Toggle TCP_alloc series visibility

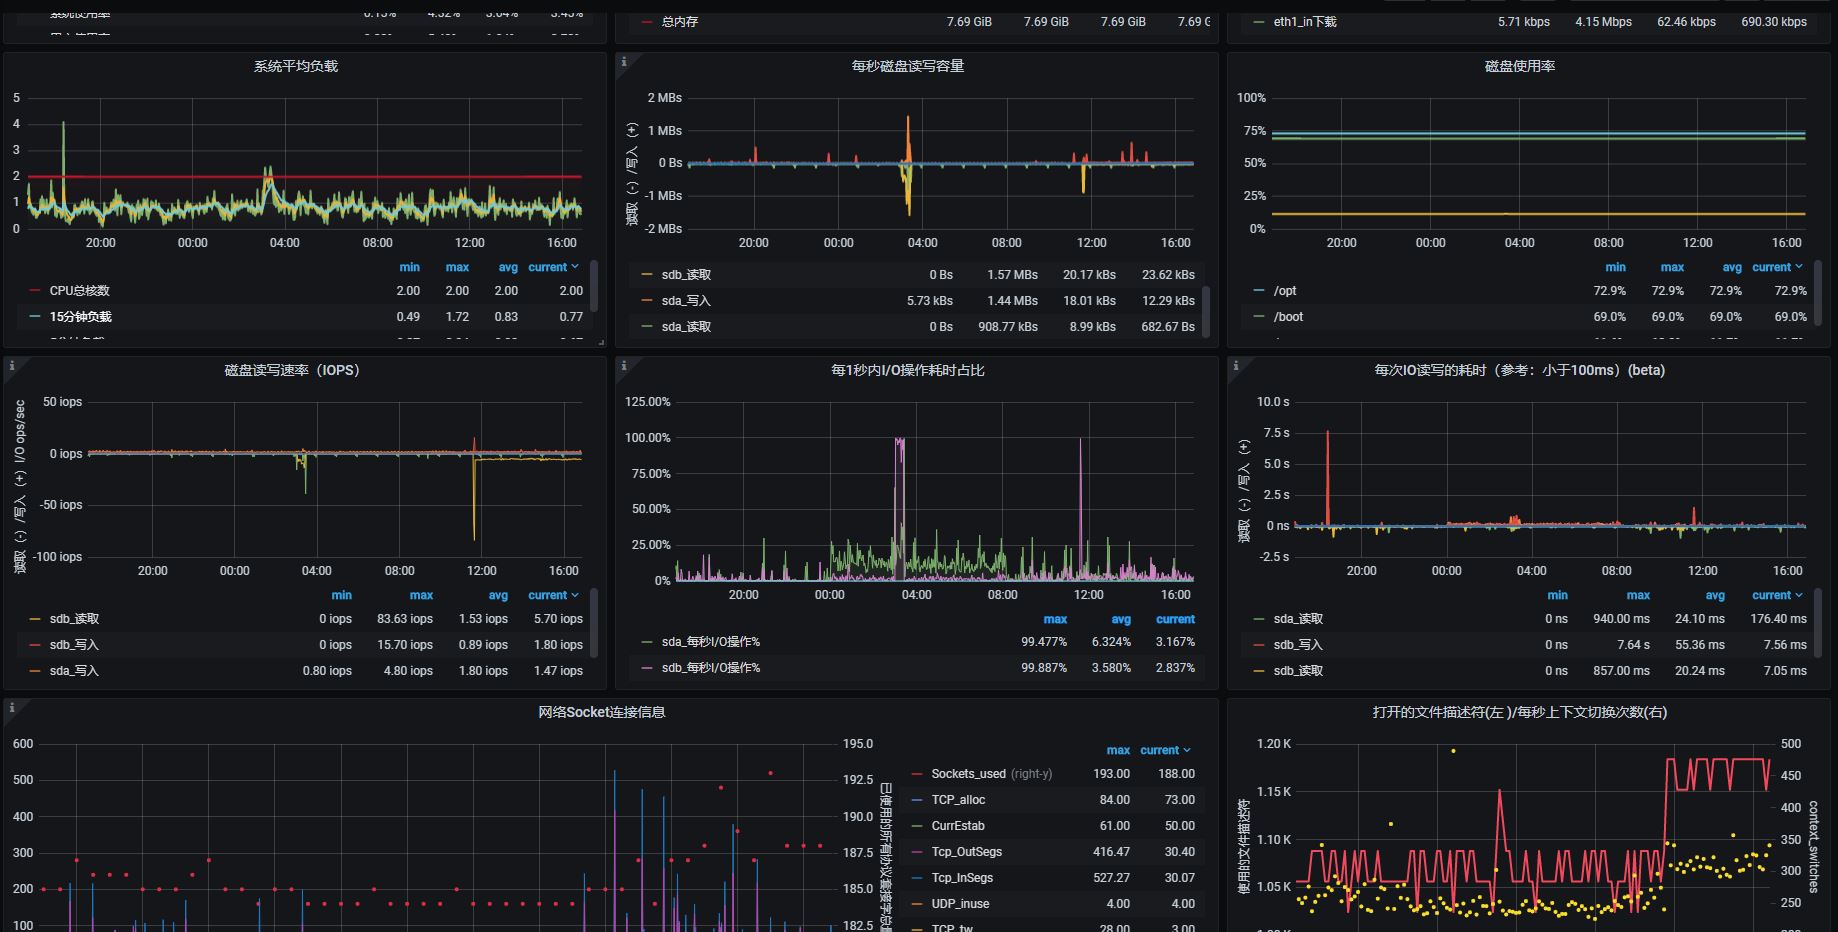pos(958,800)
